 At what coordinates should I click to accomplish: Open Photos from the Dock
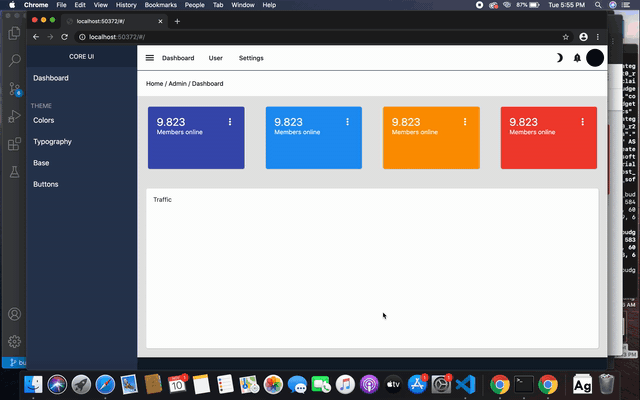pyautogui.click(x=273, y=384)
